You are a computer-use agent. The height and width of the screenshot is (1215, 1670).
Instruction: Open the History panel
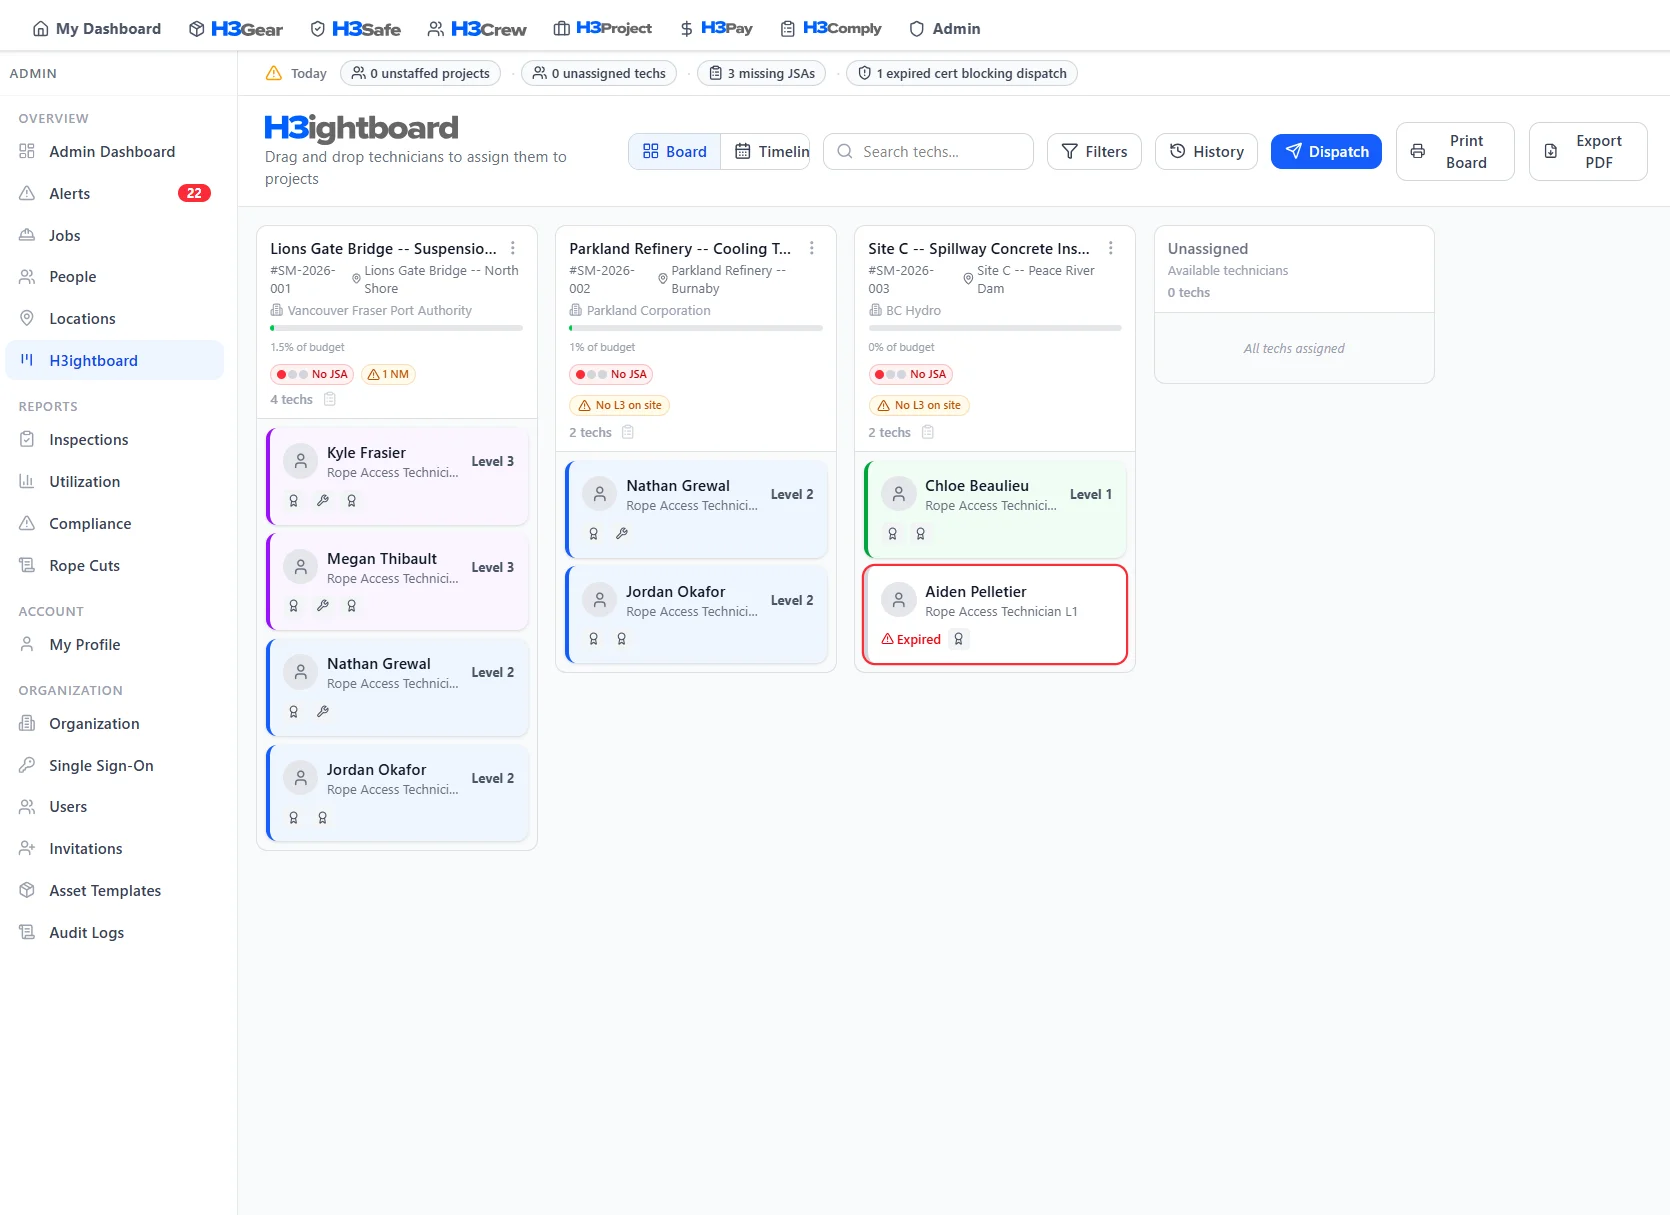(1206, 152)
